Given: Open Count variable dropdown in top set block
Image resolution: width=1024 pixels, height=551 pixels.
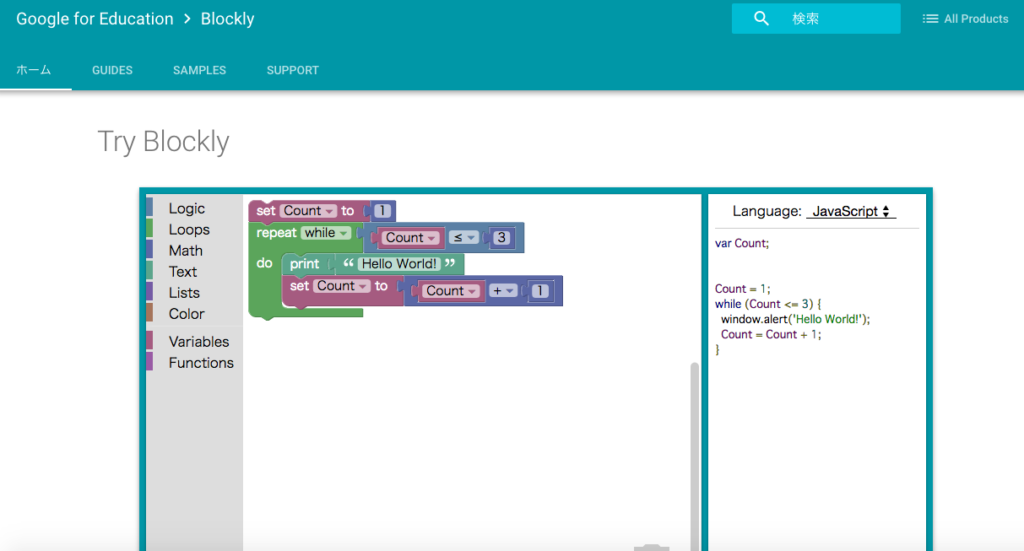Looking at the screenshot, I should [308, 211].
